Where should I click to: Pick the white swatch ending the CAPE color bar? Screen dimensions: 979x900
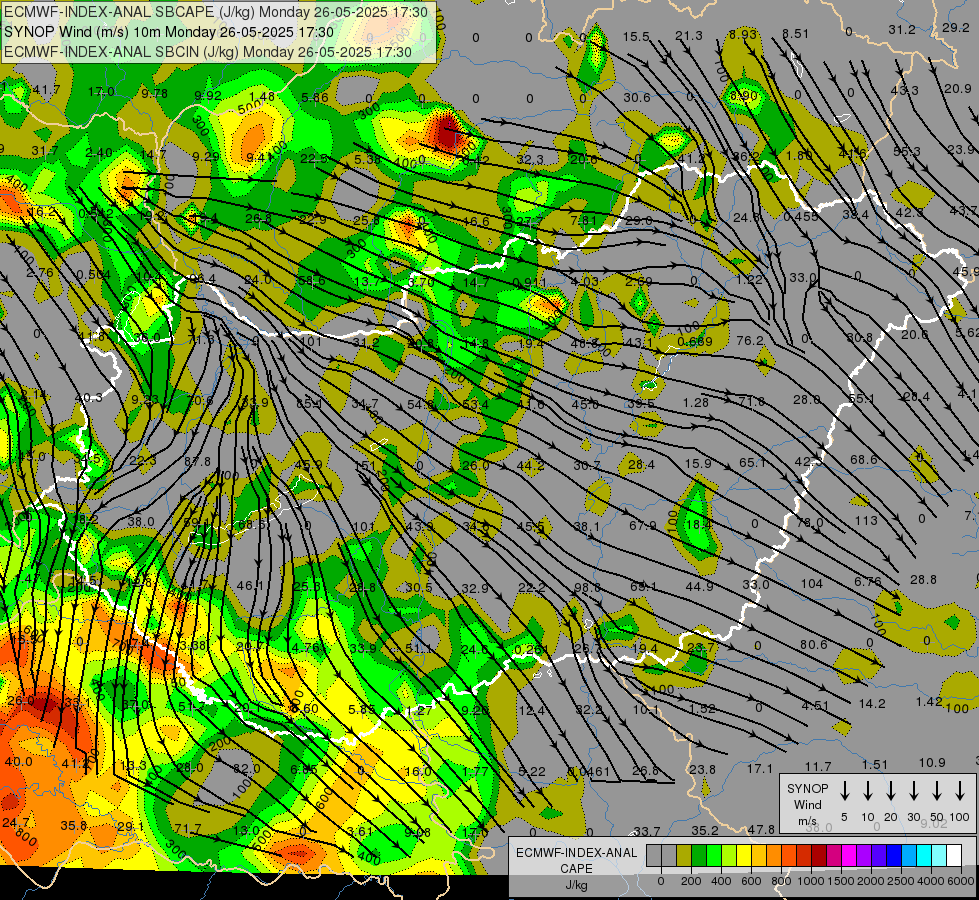click(x=953, y=855)
